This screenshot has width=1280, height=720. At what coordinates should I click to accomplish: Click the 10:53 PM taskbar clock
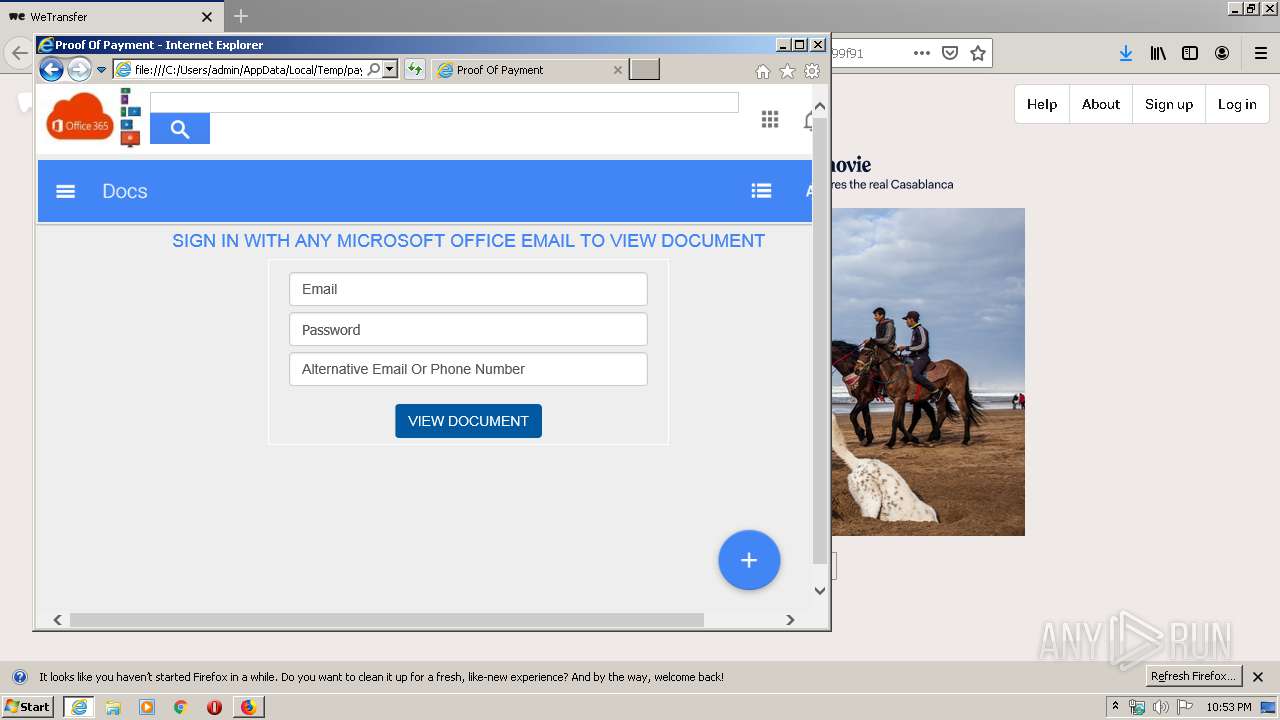1229,707
